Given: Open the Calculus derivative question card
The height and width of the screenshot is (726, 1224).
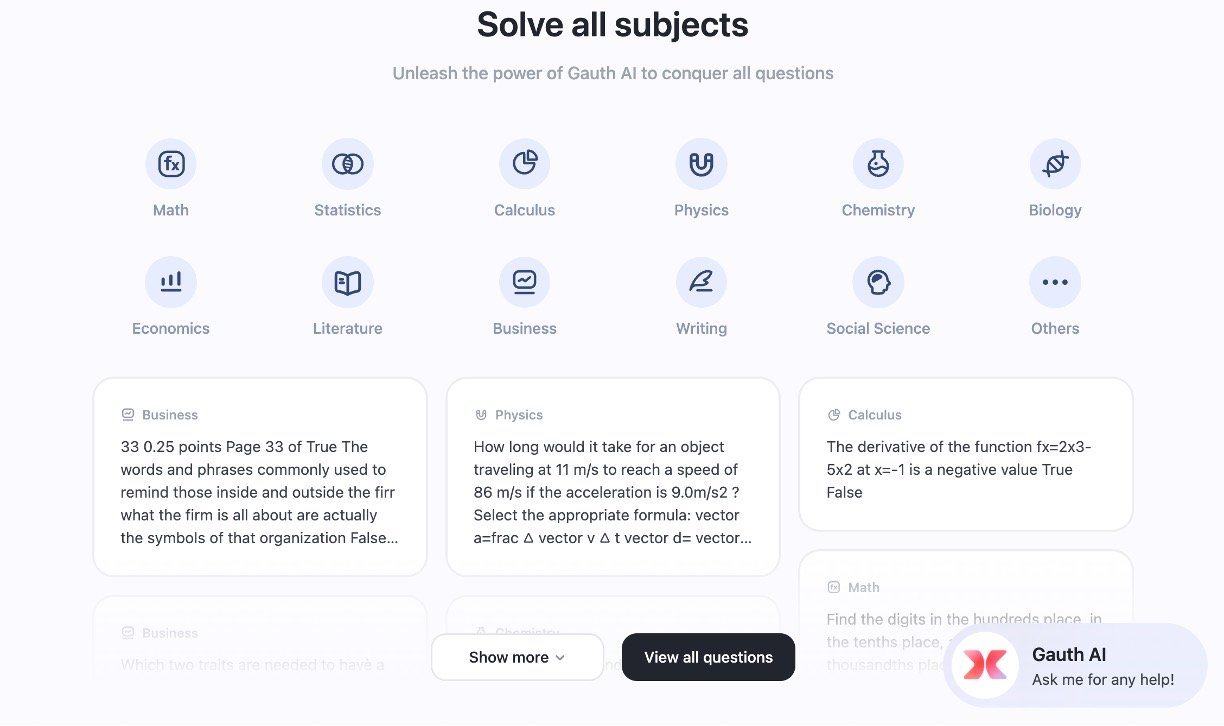Looking at the screenshot, I should click(x=965, y=455).
